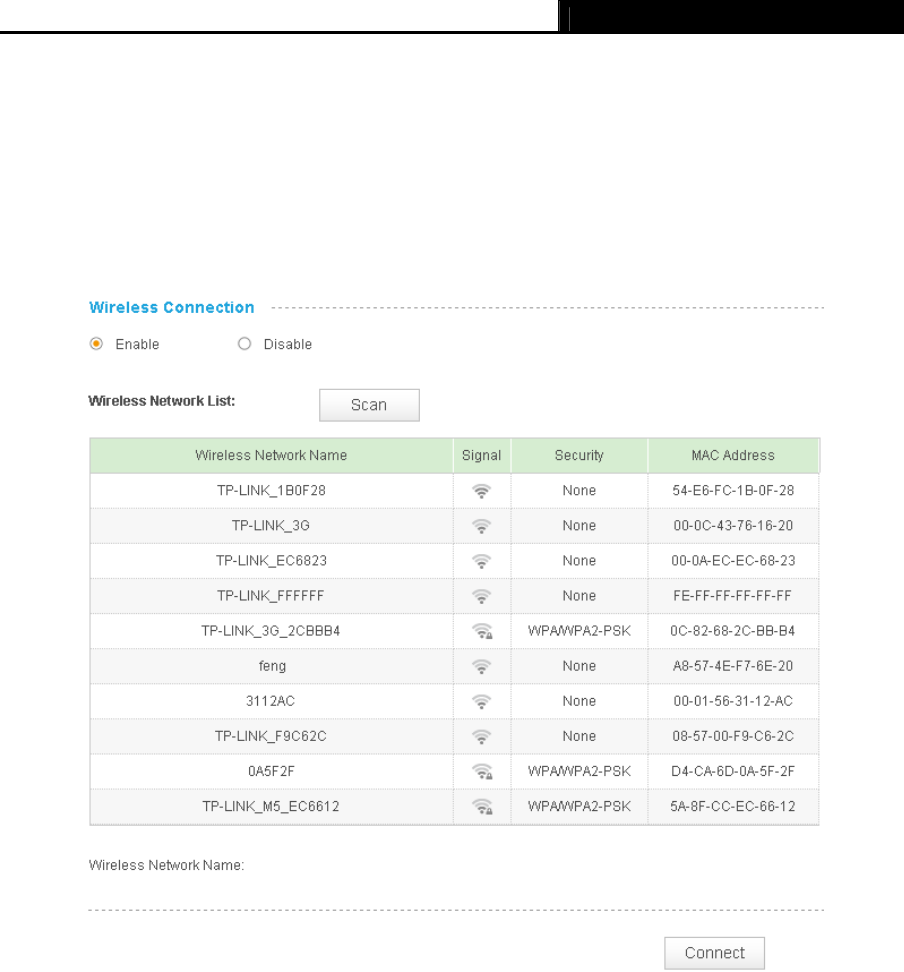
Task: Click None security for 3112AC
Action: pyautogui.click(x=579, y=701)
